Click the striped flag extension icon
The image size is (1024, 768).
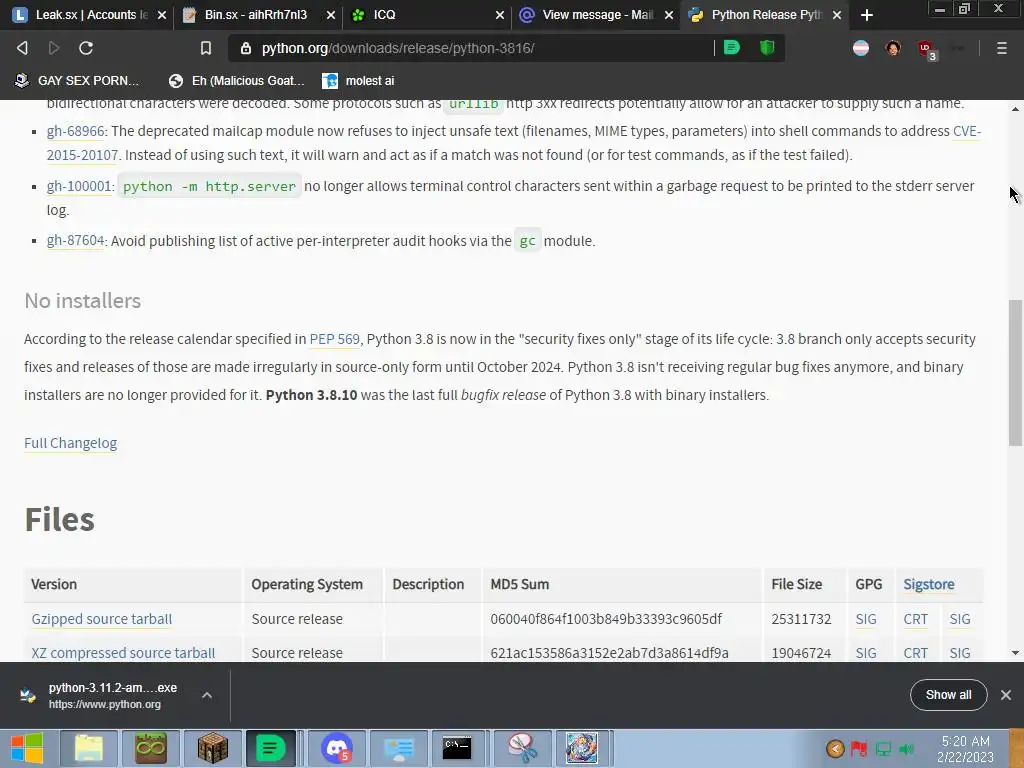(861, 48)
